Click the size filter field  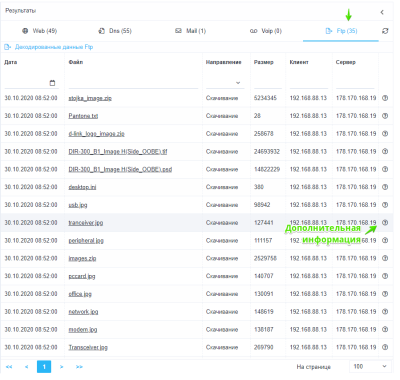[x=268, y=83]
